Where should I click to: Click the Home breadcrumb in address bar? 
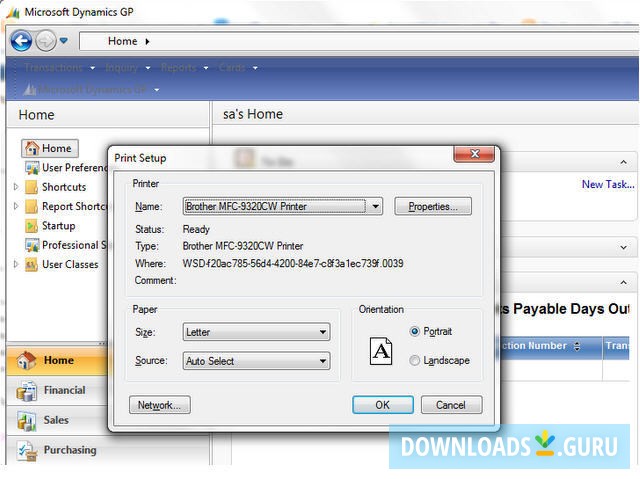[x=122, y=41]
